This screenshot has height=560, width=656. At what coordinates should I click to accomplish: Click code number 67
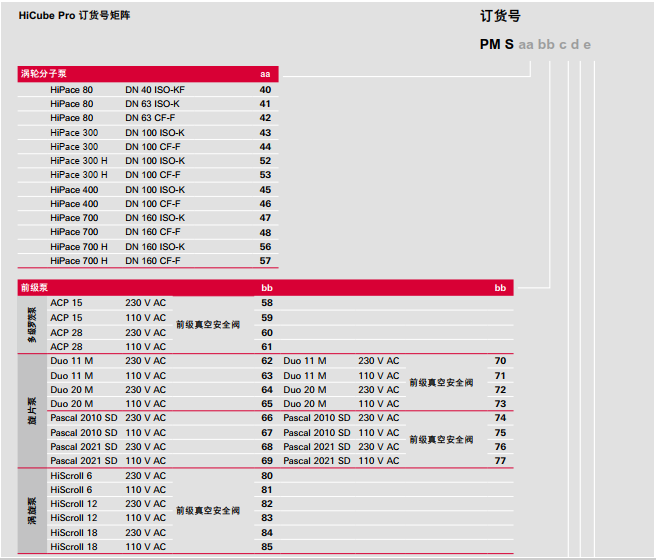click(267, 433)
